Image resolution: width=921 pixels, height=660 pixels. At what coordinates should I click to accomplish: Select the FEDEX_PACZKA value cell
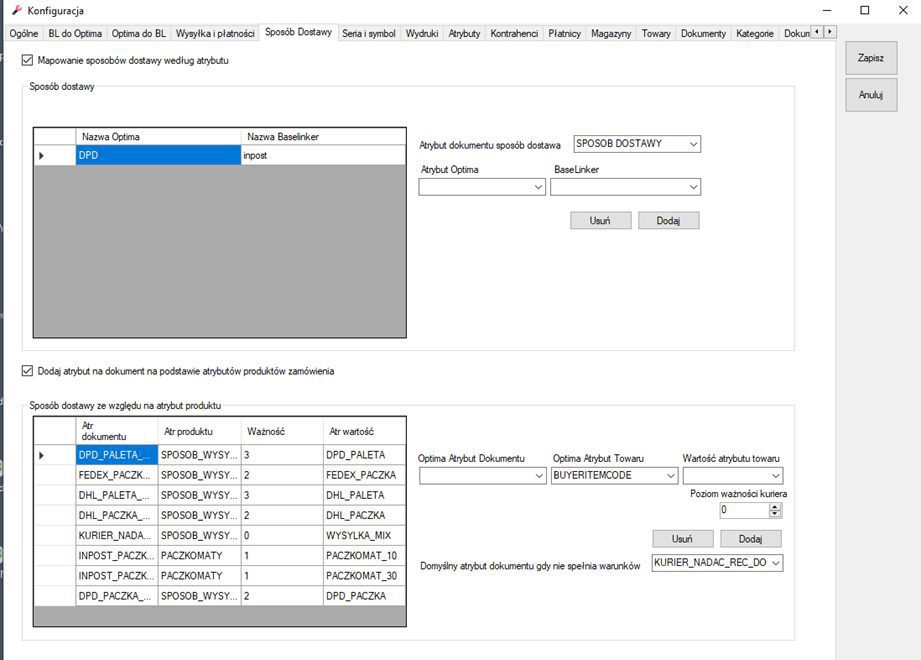364,475
